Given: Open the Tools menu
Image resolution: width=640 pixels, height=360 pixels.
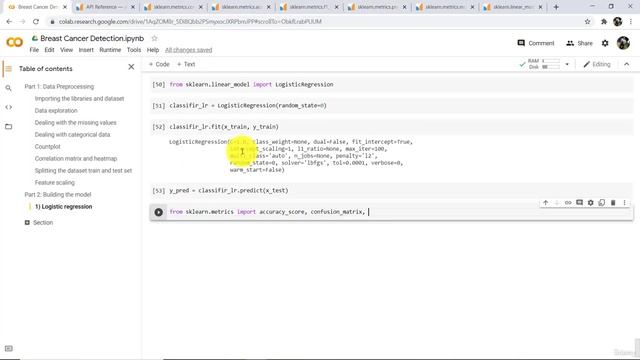Looking at the screenshot, I should click(134, 50).
